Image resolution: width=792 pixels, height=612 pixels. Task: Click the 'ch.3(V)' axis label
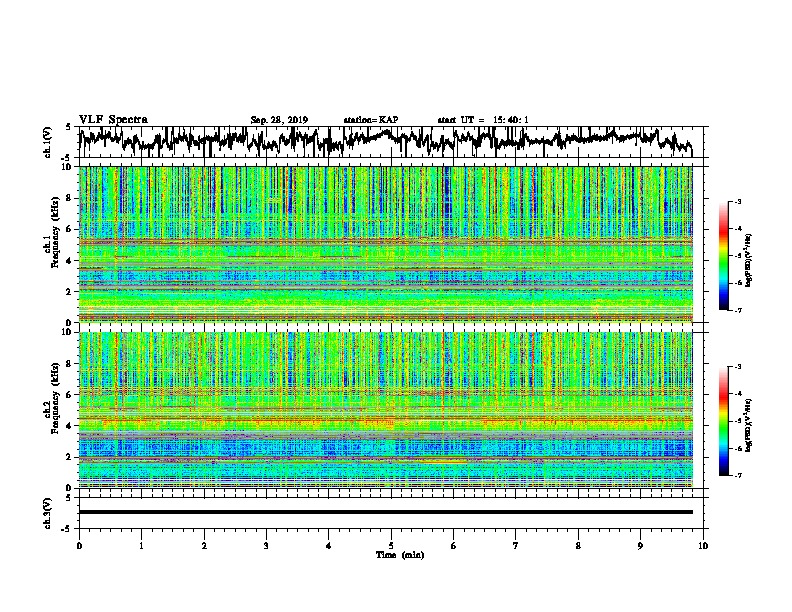click(48, 513)
